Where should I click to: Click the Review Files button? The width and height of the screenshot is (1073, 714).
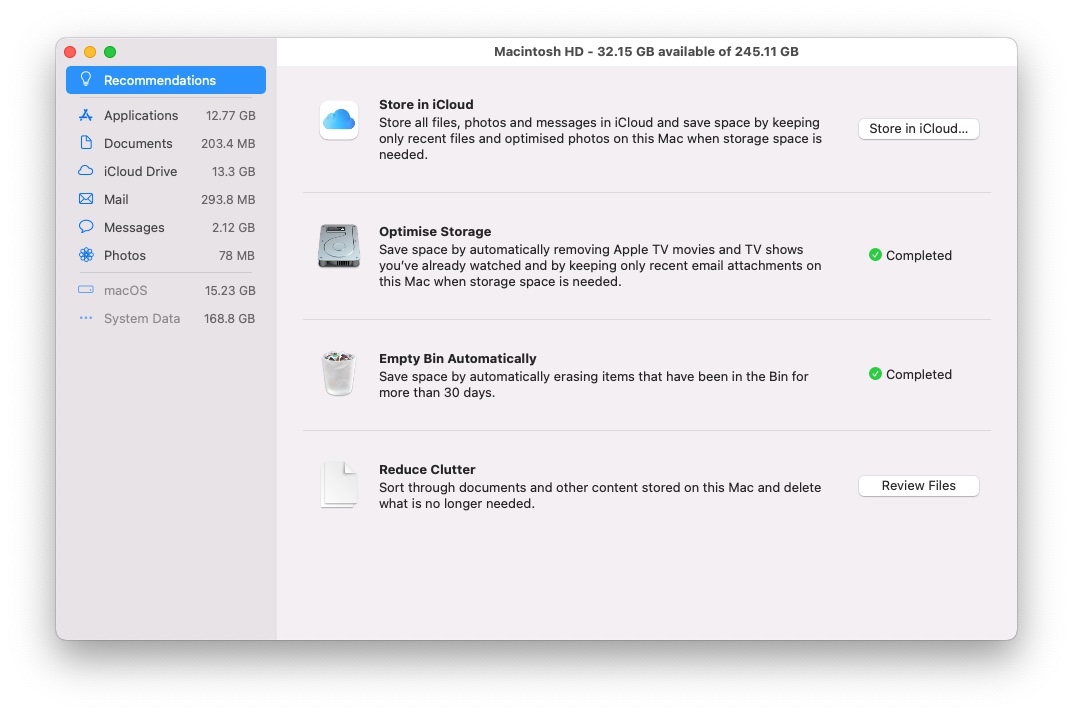918,486
